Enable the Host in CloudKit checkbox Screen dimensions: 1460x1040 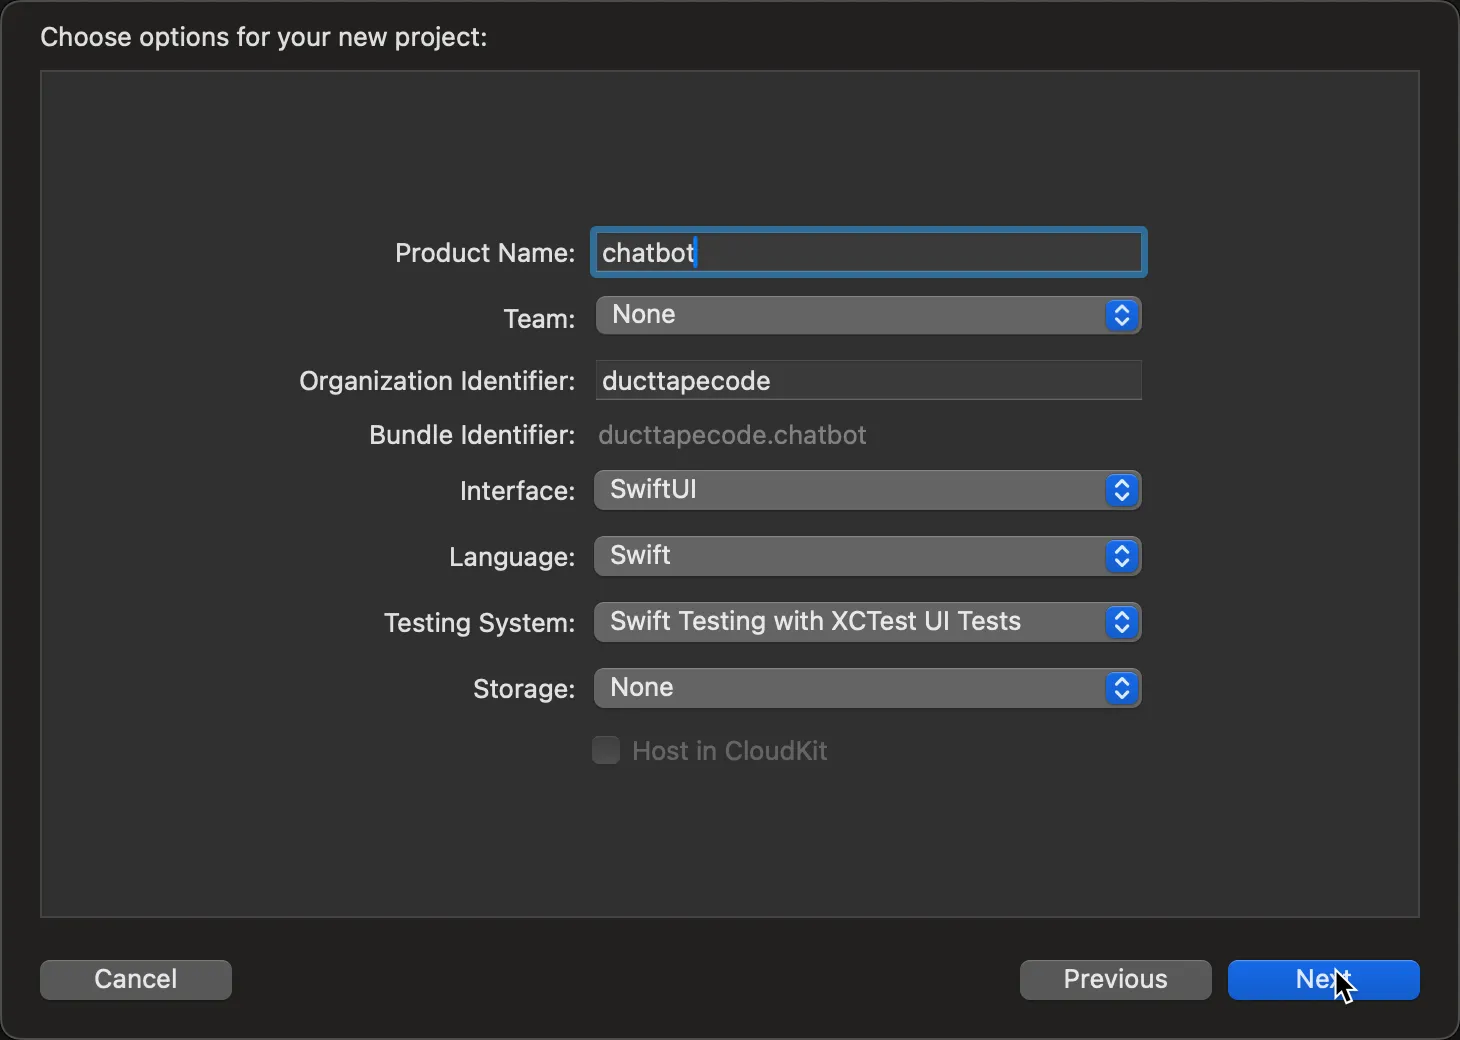pyautogui.click(x=606, y=750)
